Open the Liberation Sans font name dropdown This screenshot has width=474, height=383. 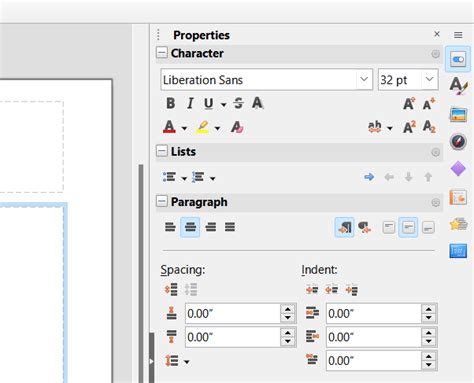[x=364, y=80]
